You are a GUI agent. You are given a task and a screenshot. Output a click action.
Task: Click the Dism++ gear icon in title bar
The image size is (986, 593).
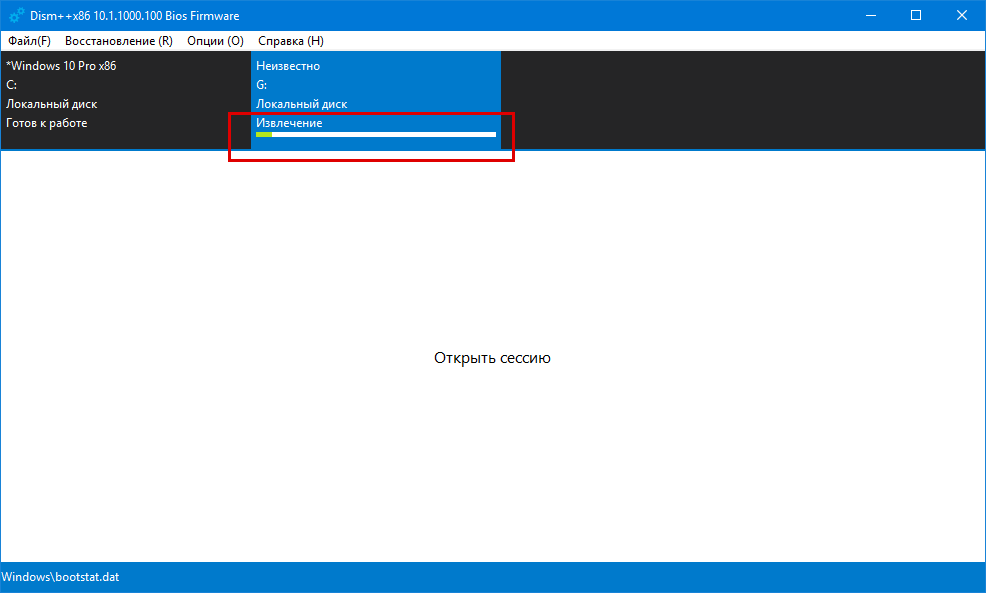pos(16,15)
